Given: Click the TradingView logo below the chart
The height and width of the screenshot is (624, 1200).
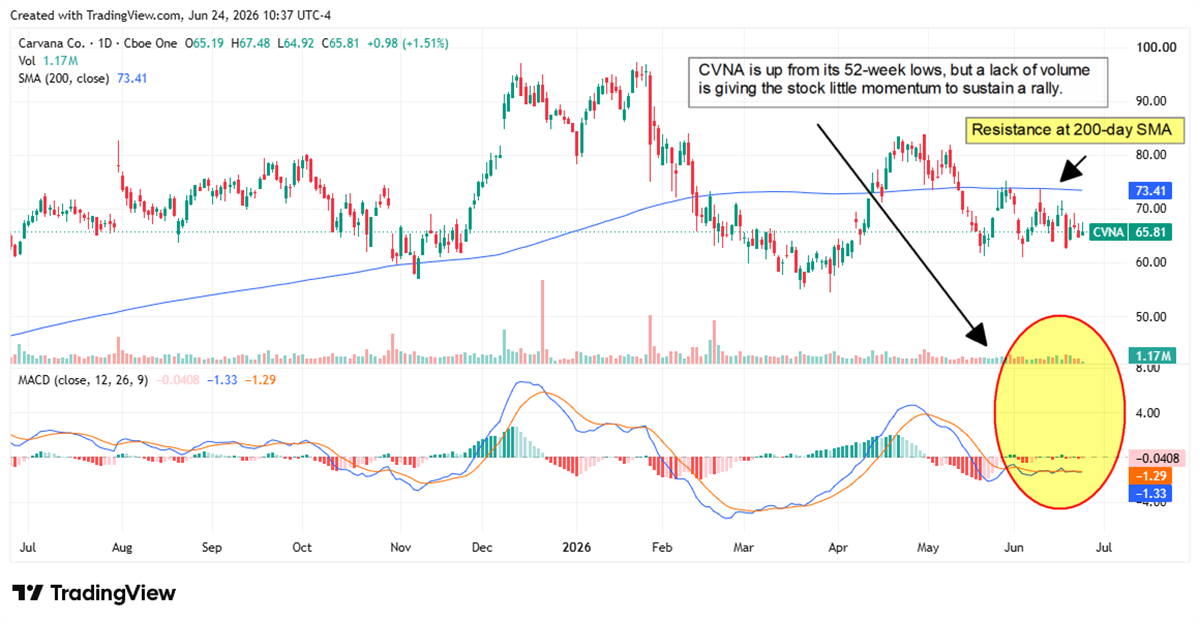Looking at the screenshot, I should [x=94, y=593].
